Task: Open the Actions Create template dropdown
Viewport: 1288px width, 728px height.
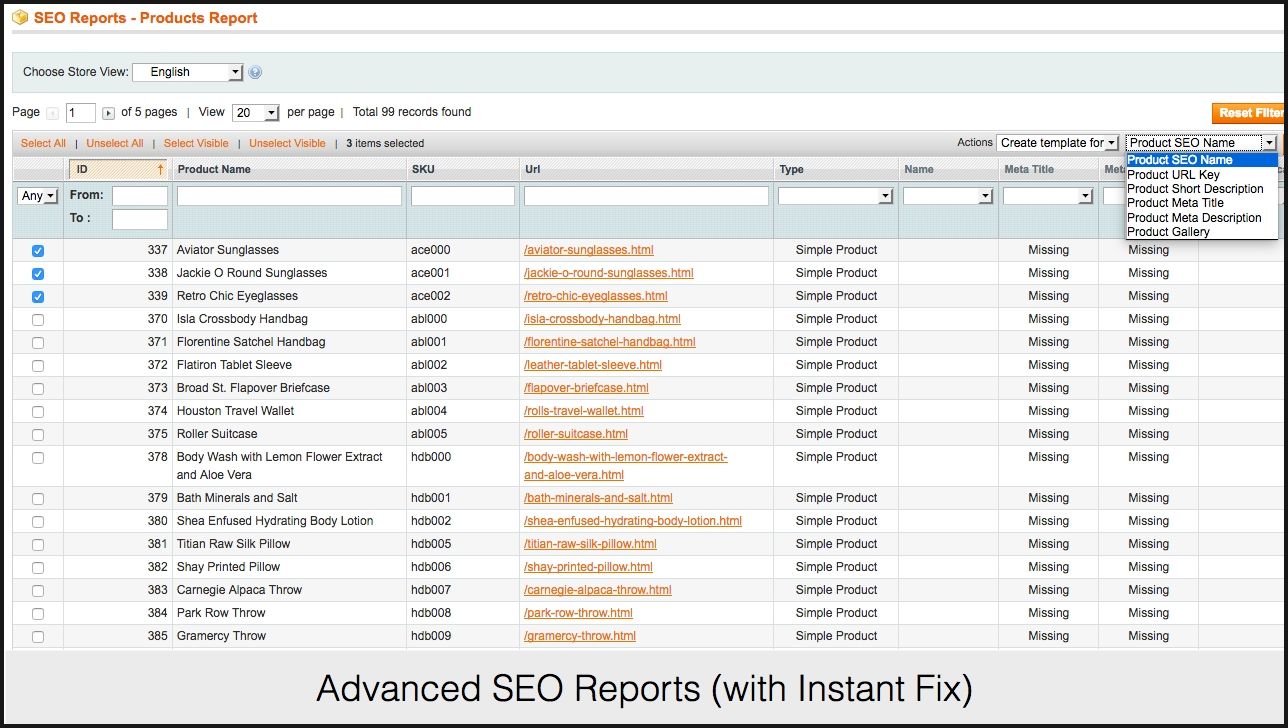Action: pos(1057,143)
